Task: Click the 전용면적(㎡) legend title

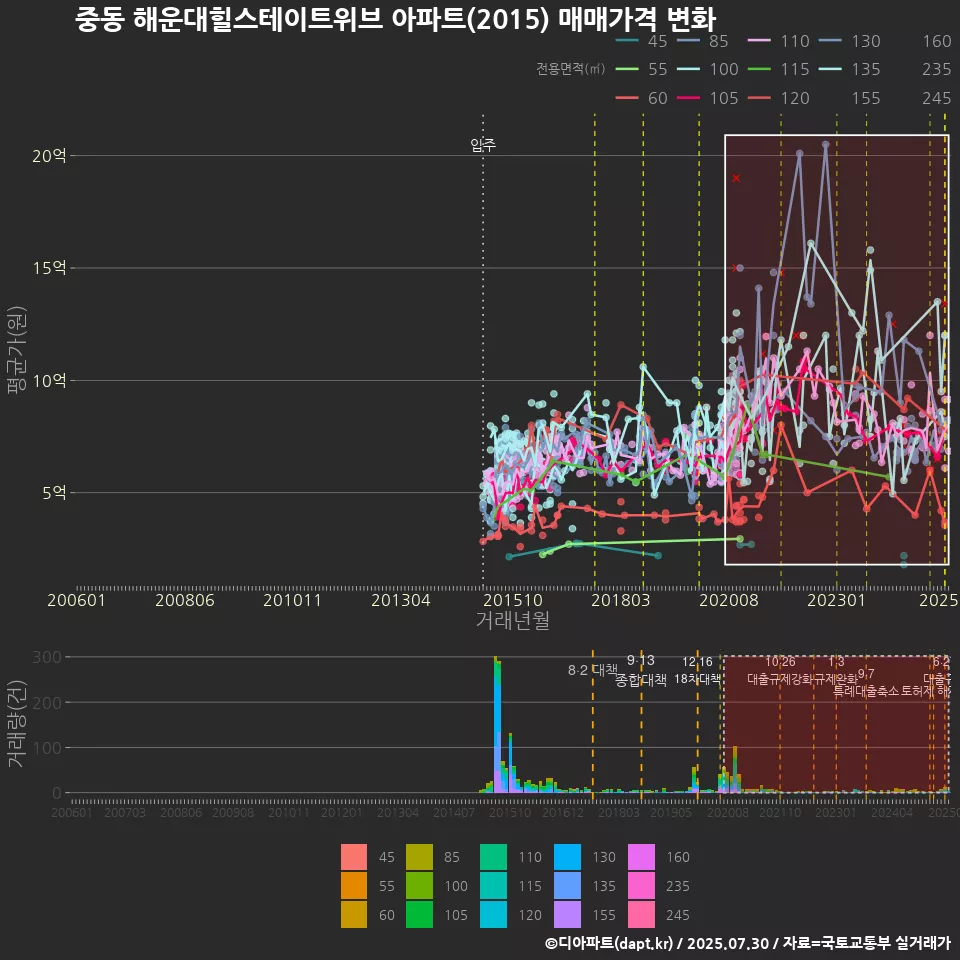Action: [571, 69]
